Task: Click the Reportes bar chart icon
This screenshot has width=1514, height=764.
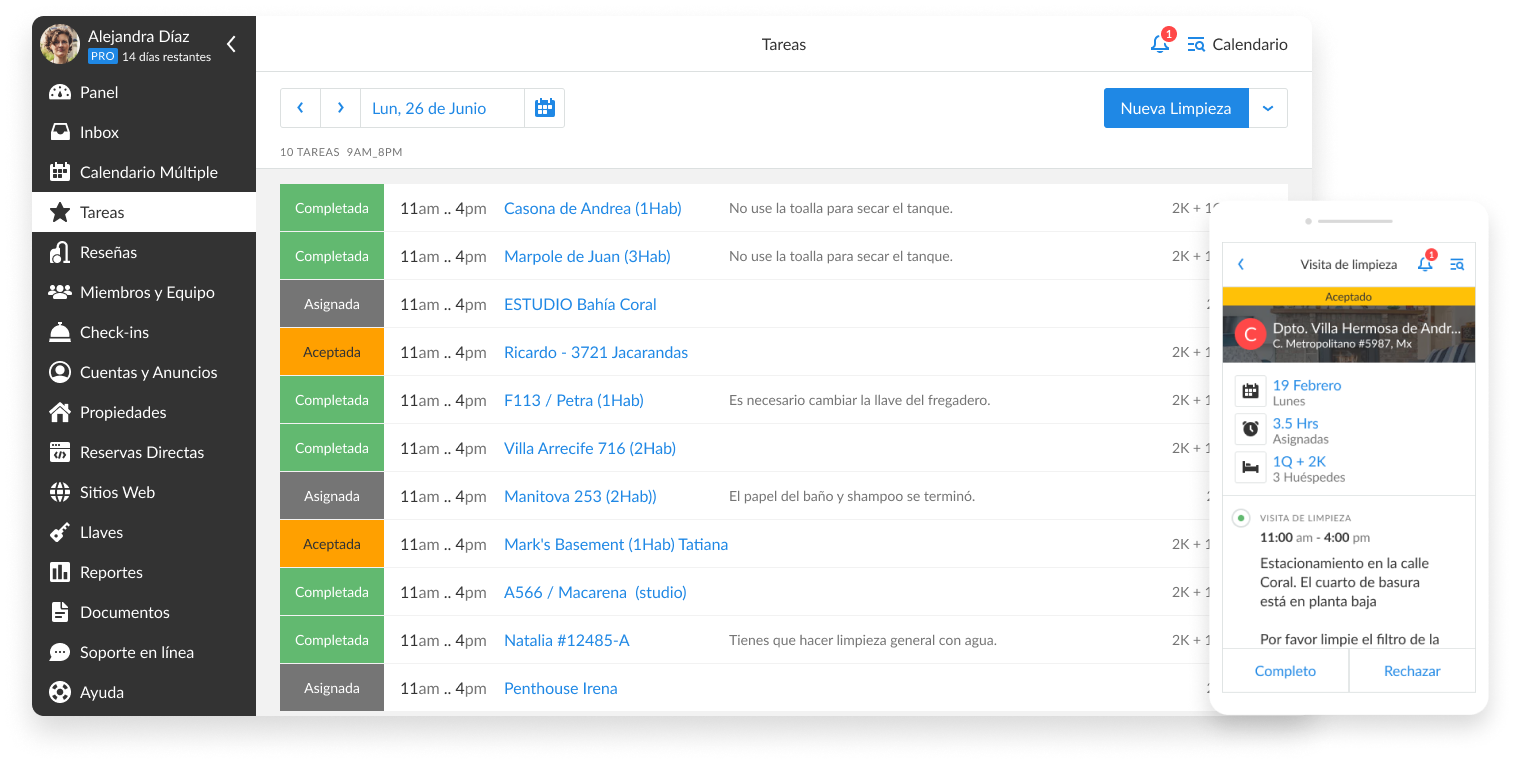Action: coord(60,572)
